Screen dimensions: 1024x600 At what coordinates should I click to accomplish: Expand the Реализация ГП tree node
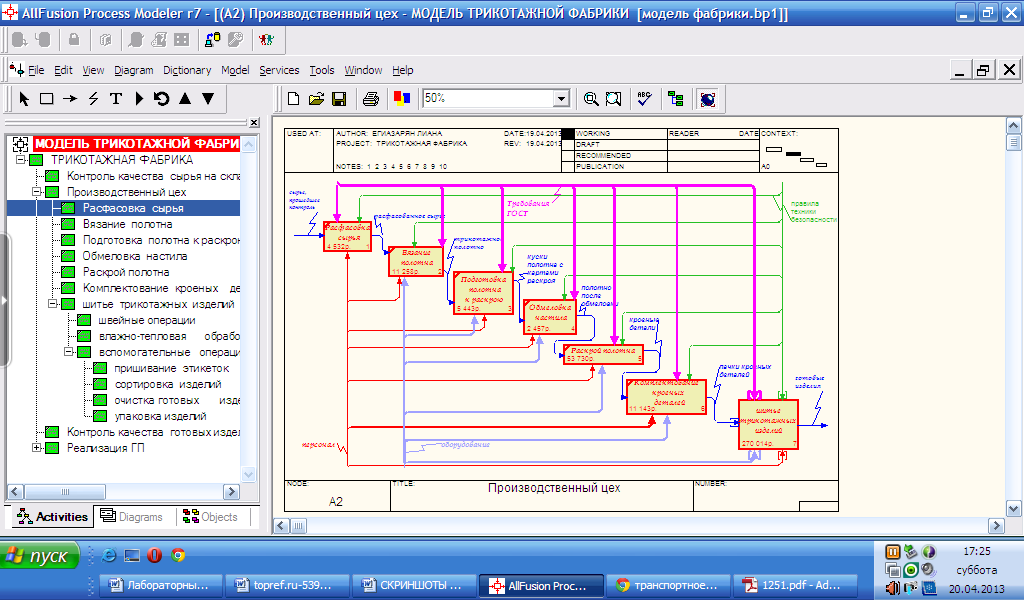point(37,448)
